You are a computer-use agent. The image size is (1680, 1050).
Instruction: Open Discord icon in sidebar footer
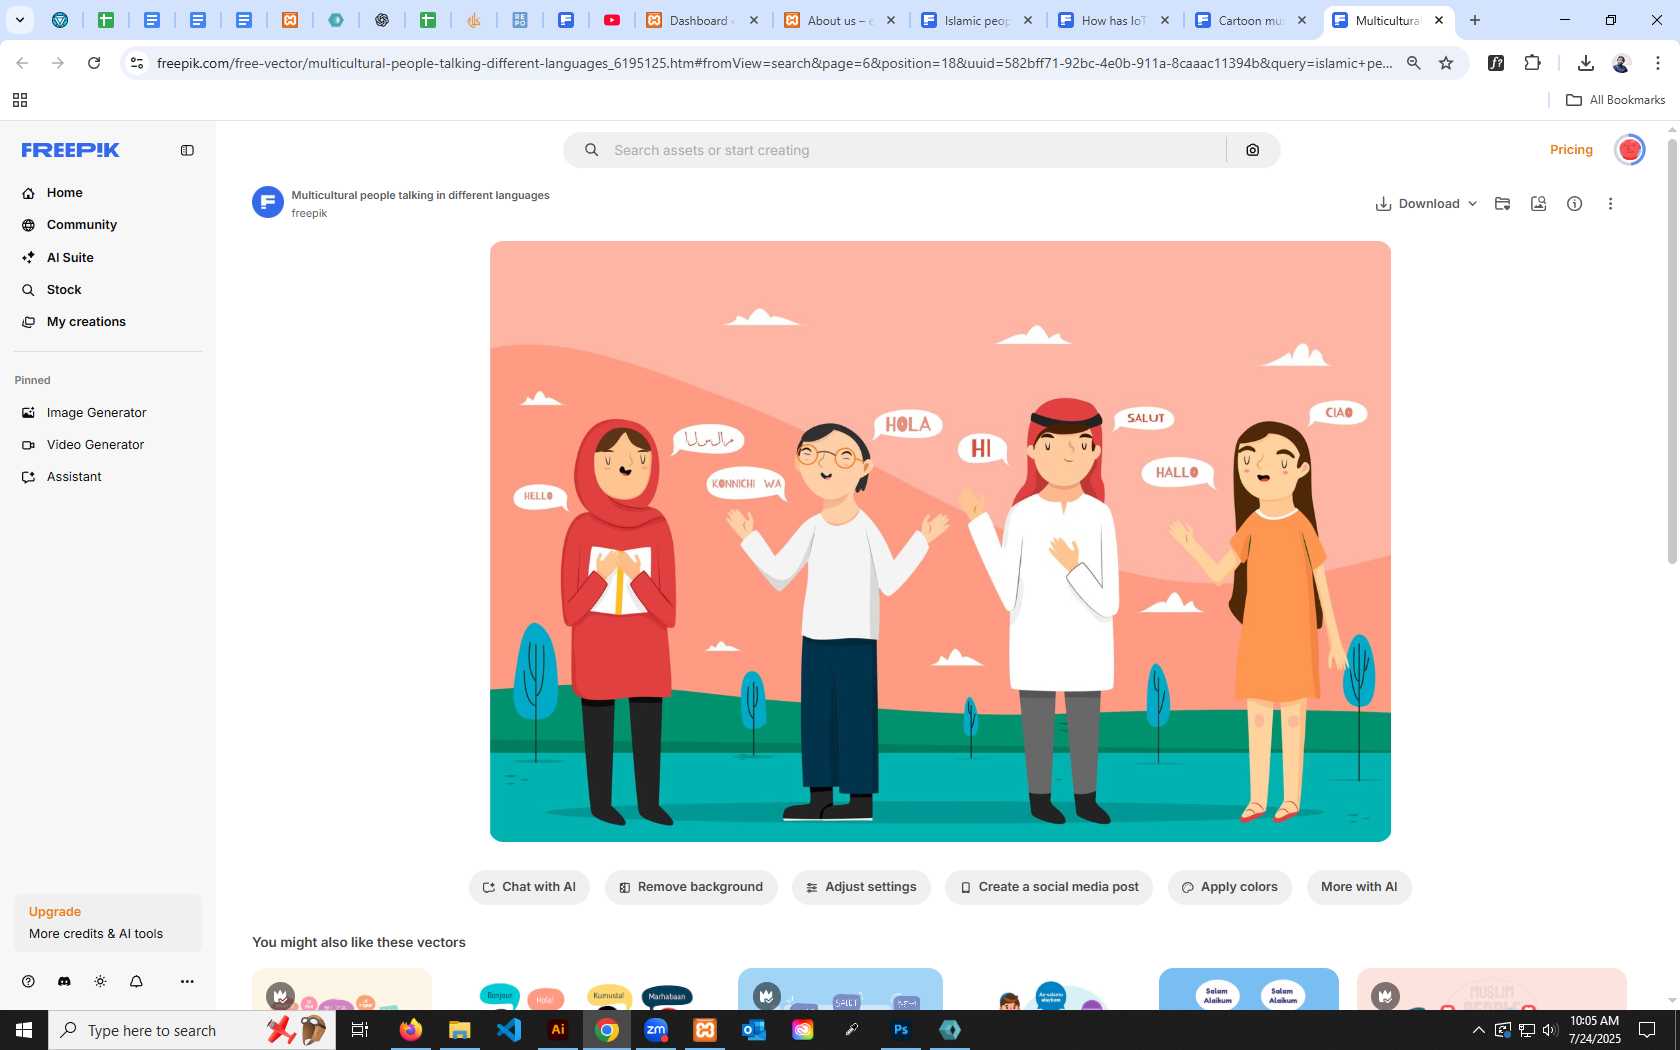click(x=64, y=981)
